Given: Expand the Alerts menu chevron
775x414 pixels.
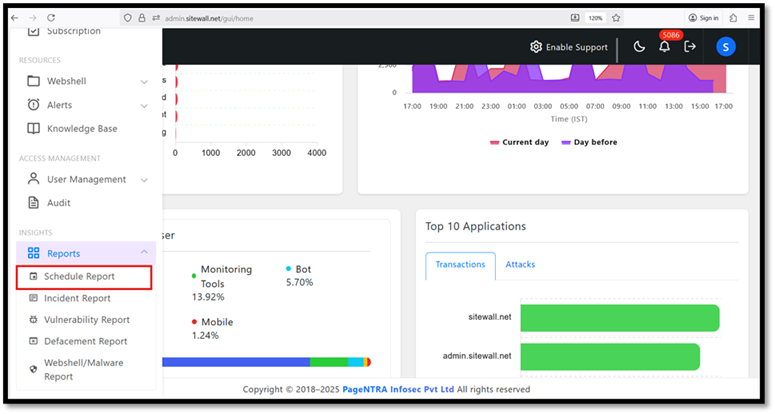Looking at the screenshot, I should tap(144, 105).
